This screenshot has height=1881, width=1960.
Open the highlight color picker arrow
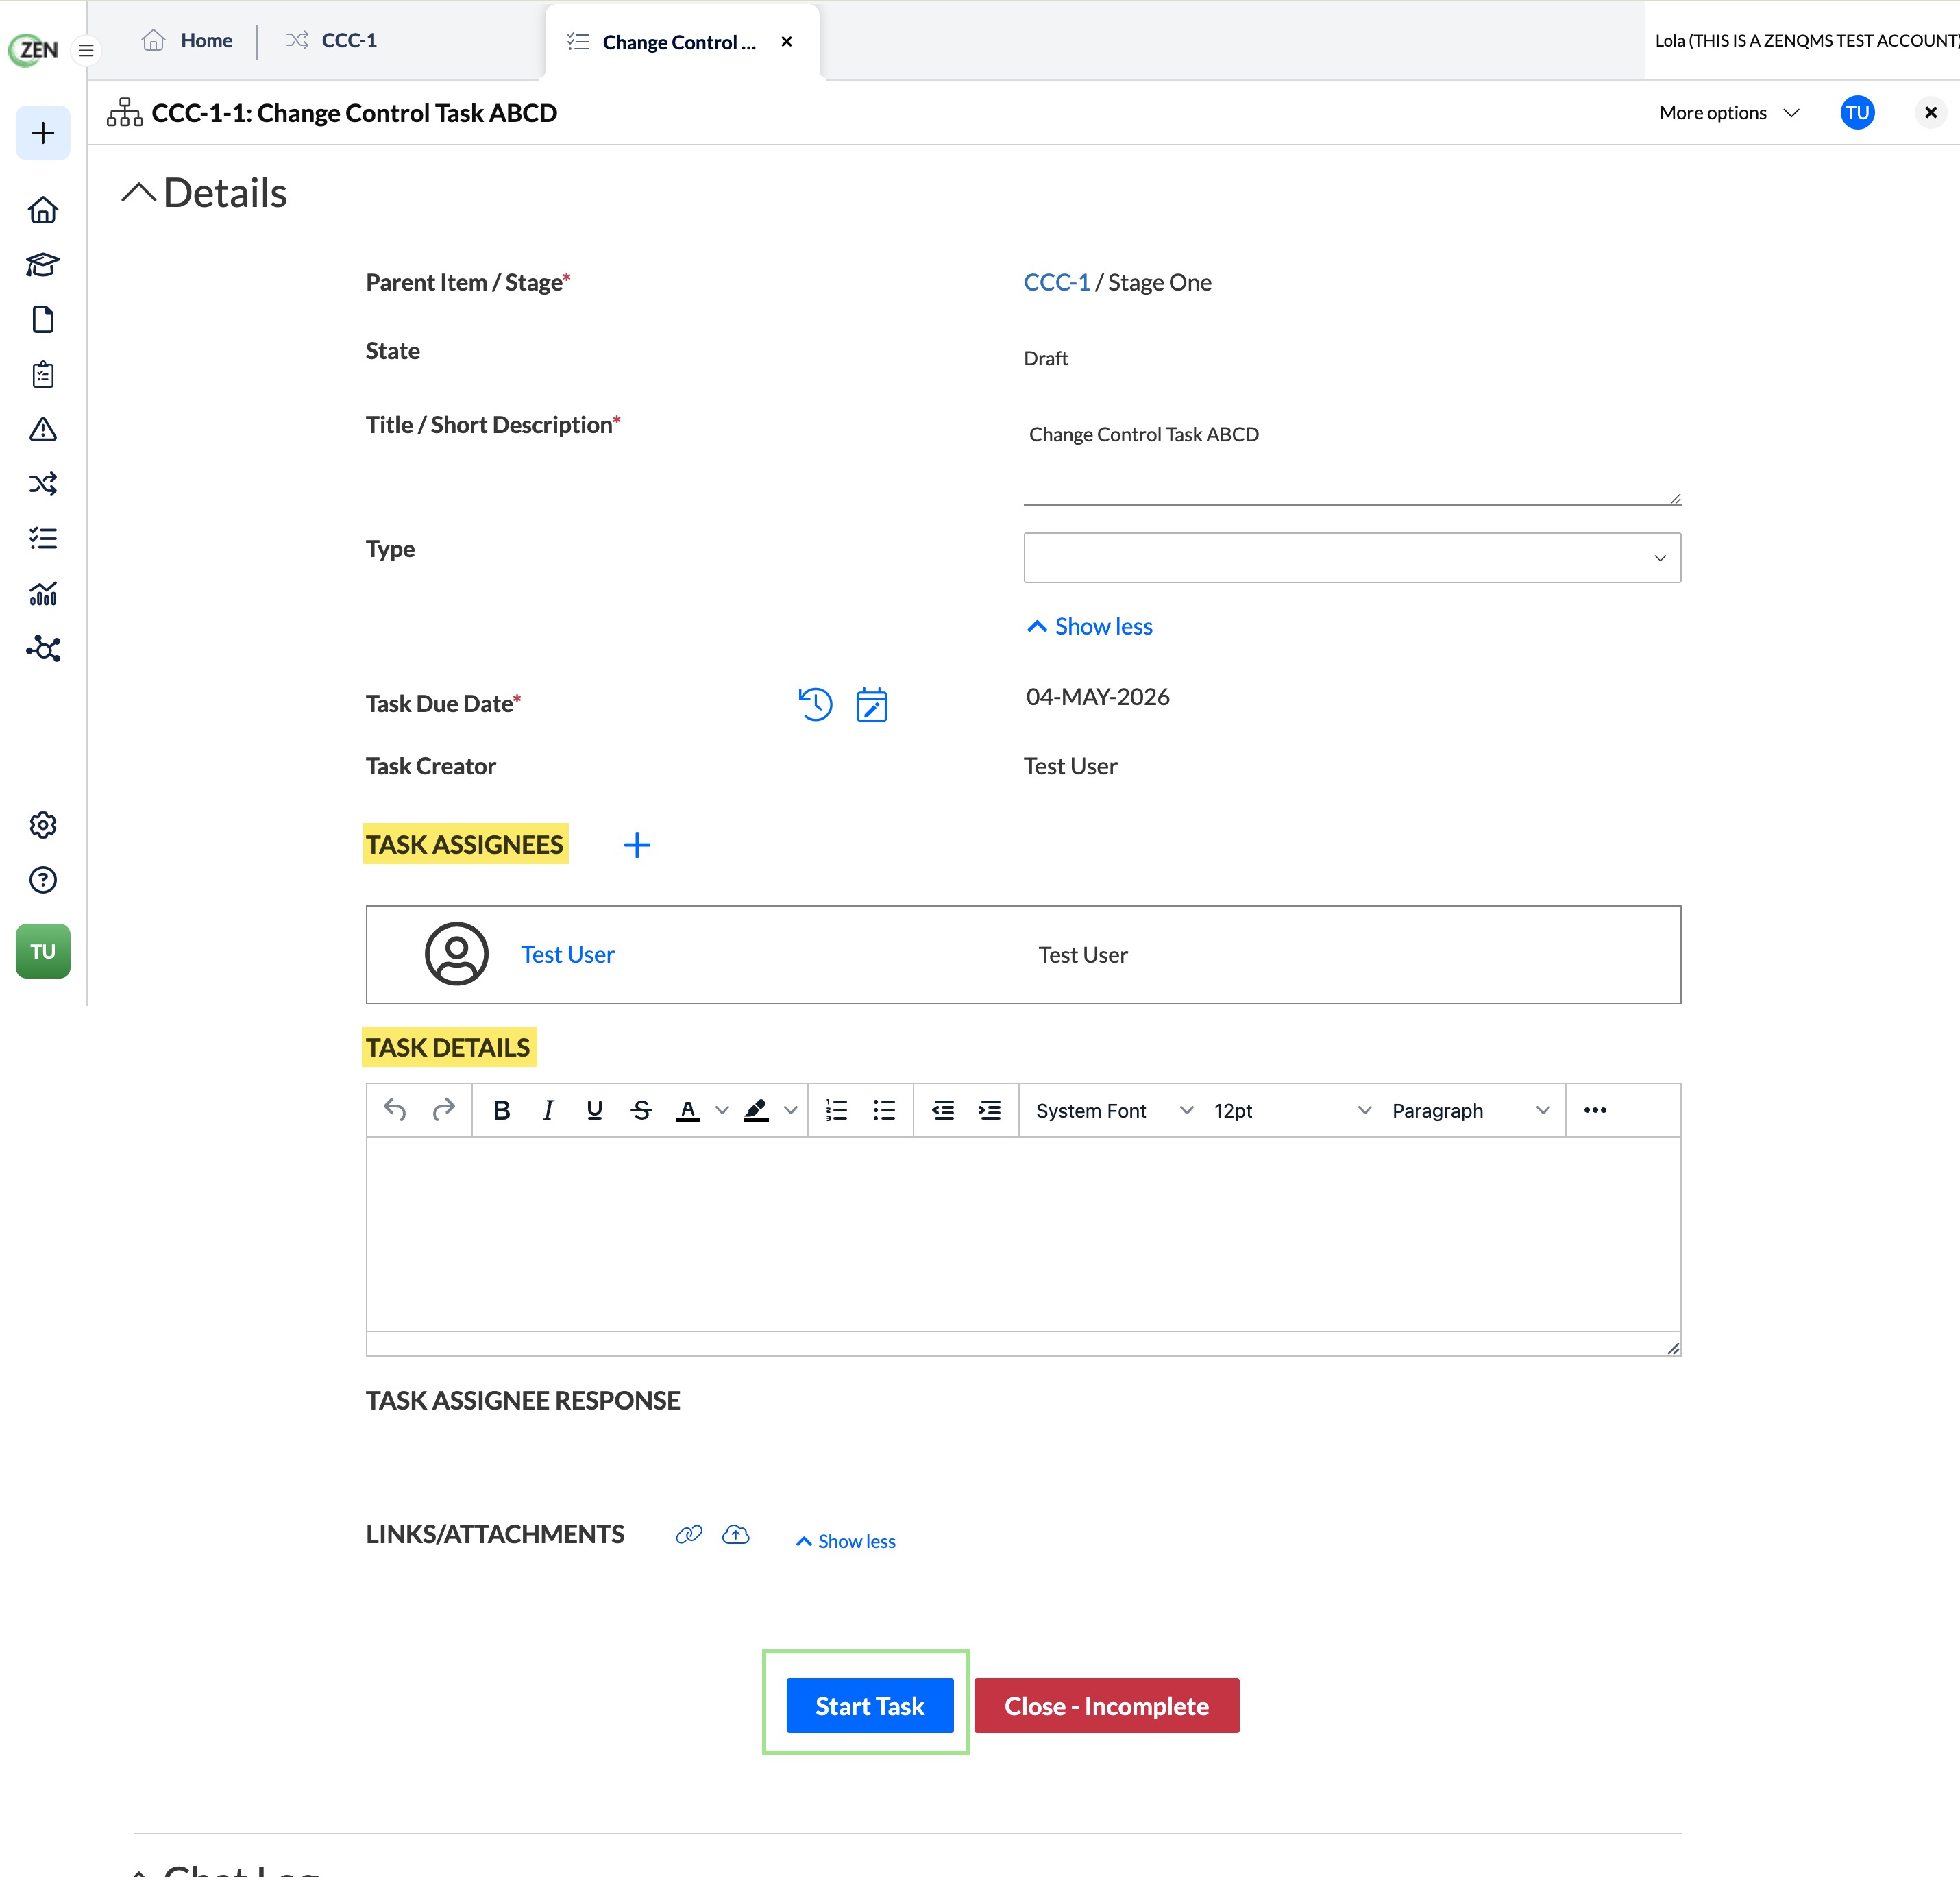[790, 1110]
